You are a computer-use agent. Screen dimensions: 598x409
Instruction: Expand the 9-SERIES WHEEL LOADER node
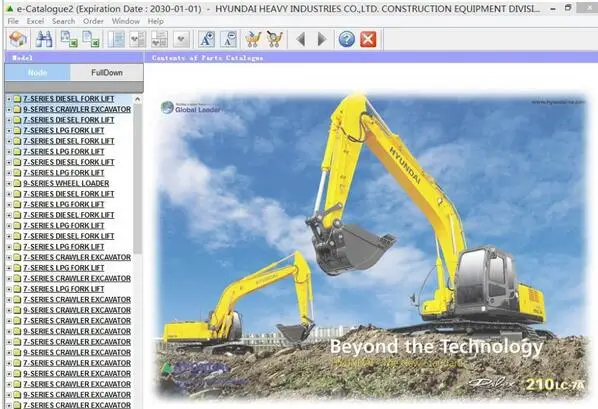(x=9, y=184)
